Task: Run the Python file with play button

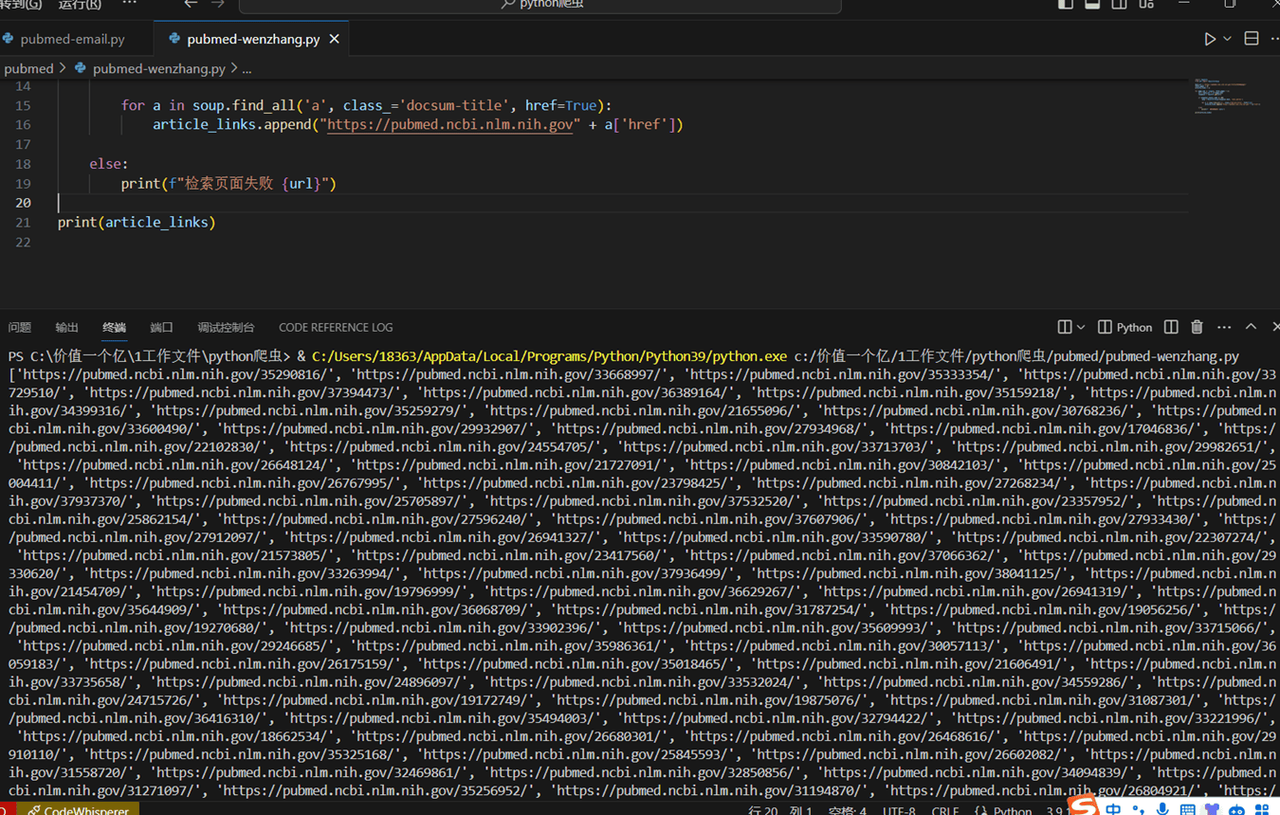Action: (1210, 39)
